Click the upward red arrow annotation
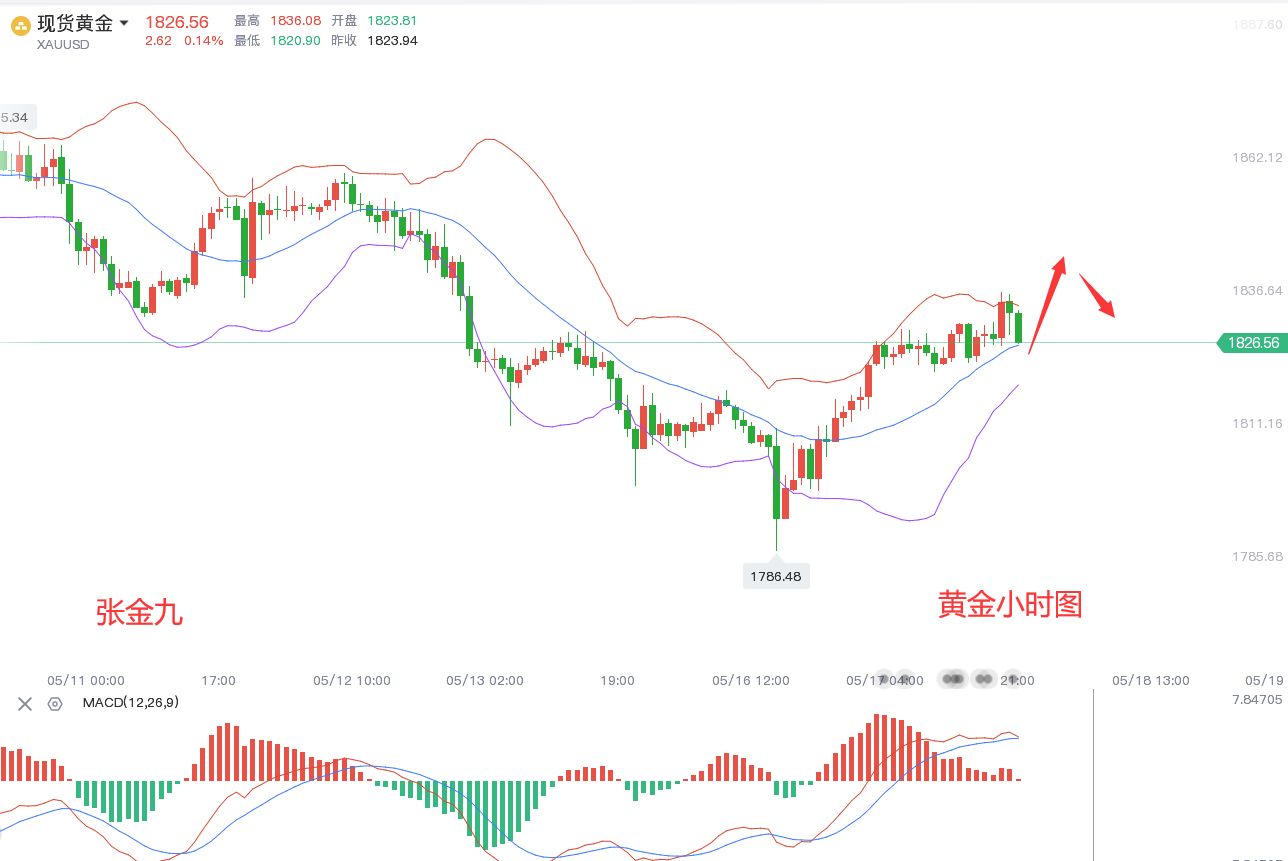The image size is (1288, 861). click(1047, 304)
